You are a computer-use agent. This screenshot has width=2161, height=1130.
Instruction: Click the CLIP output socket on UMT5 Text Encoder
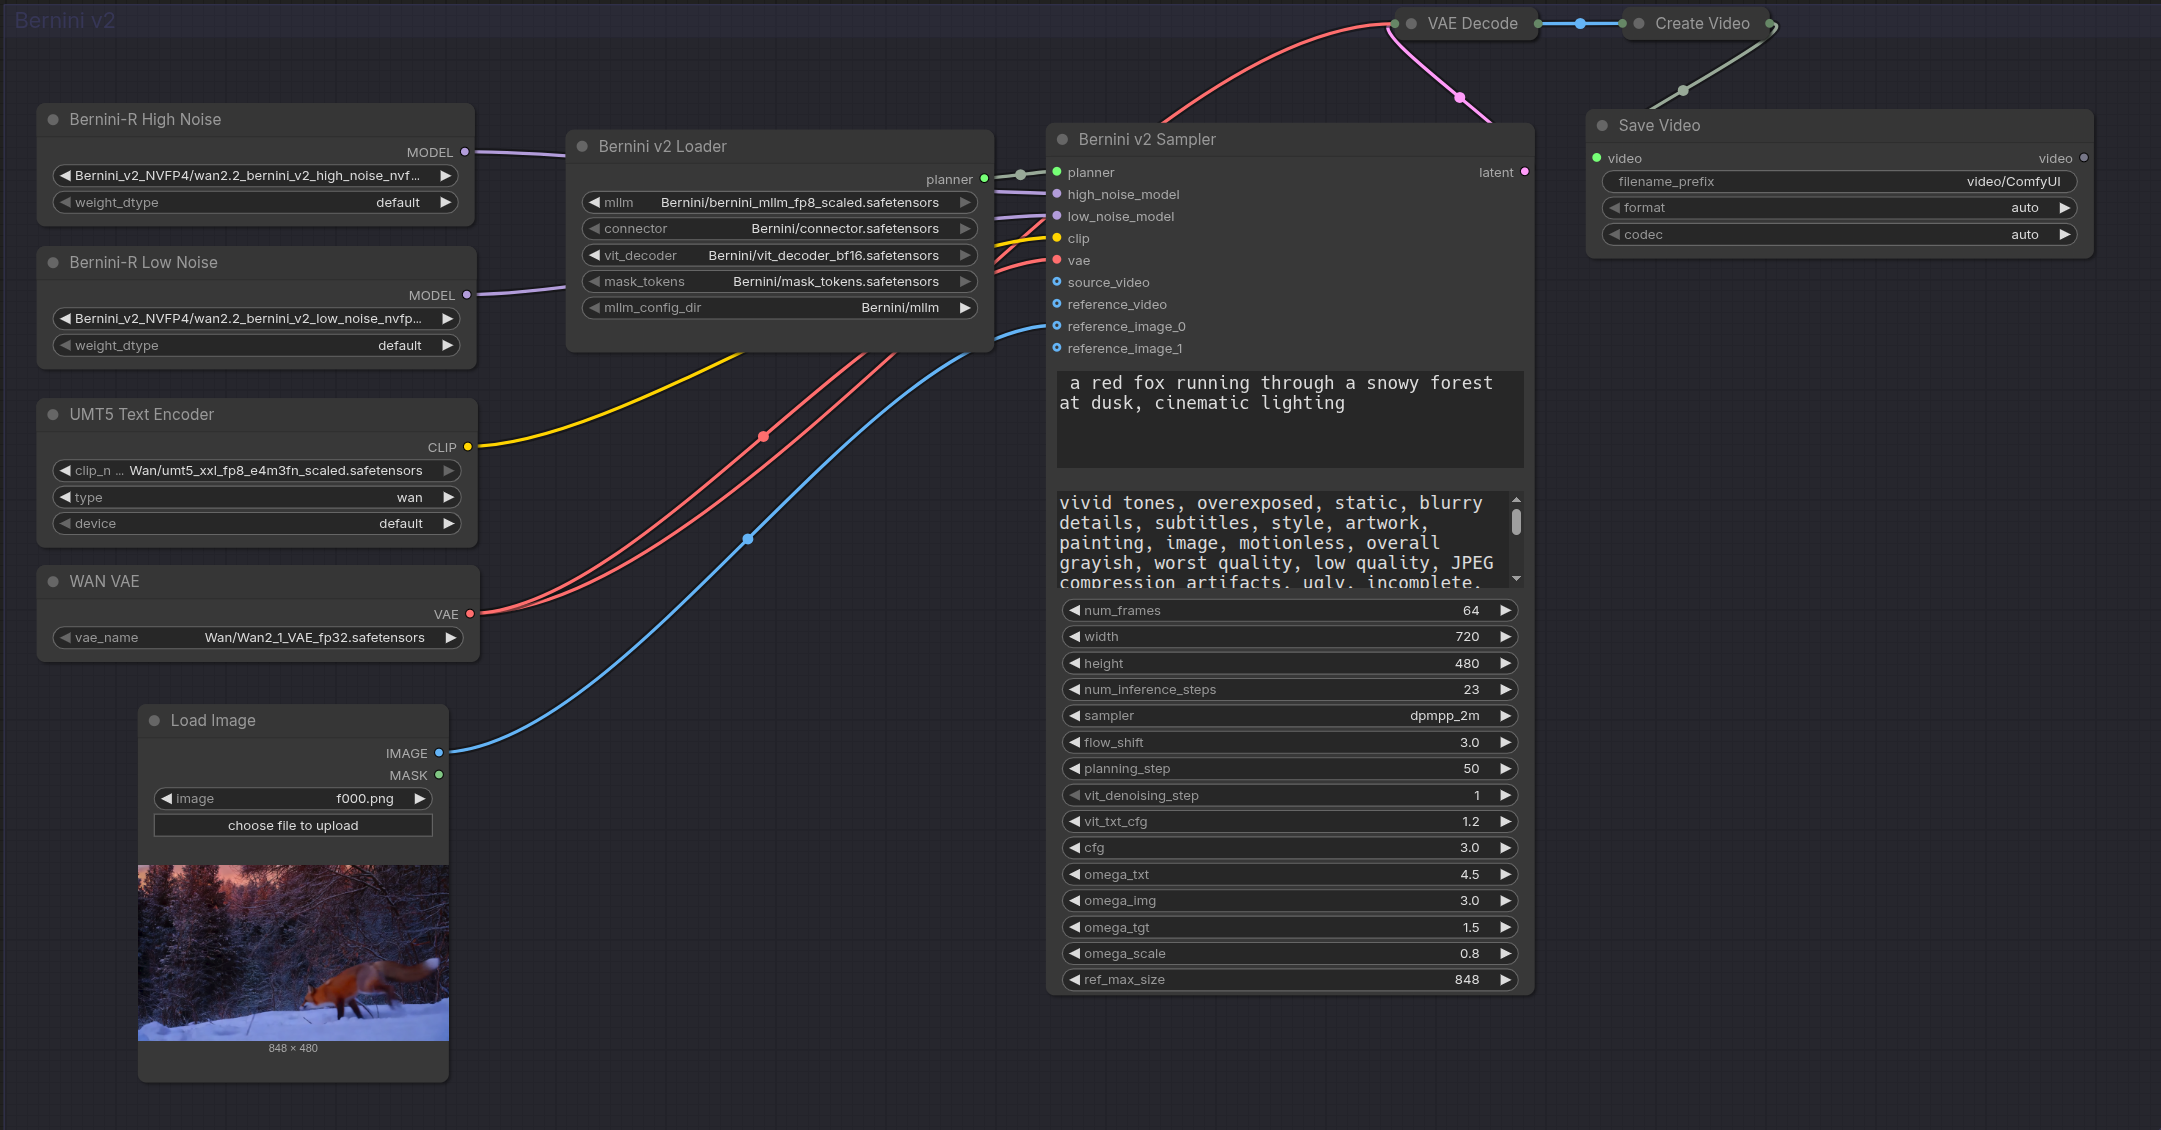coord(467,447)
